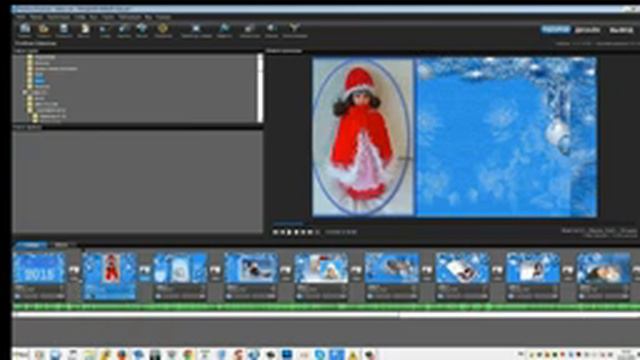Select the Slide List tab above the slides
The width and height of the screenshot is (640, 360).
[x=31, y=245]
